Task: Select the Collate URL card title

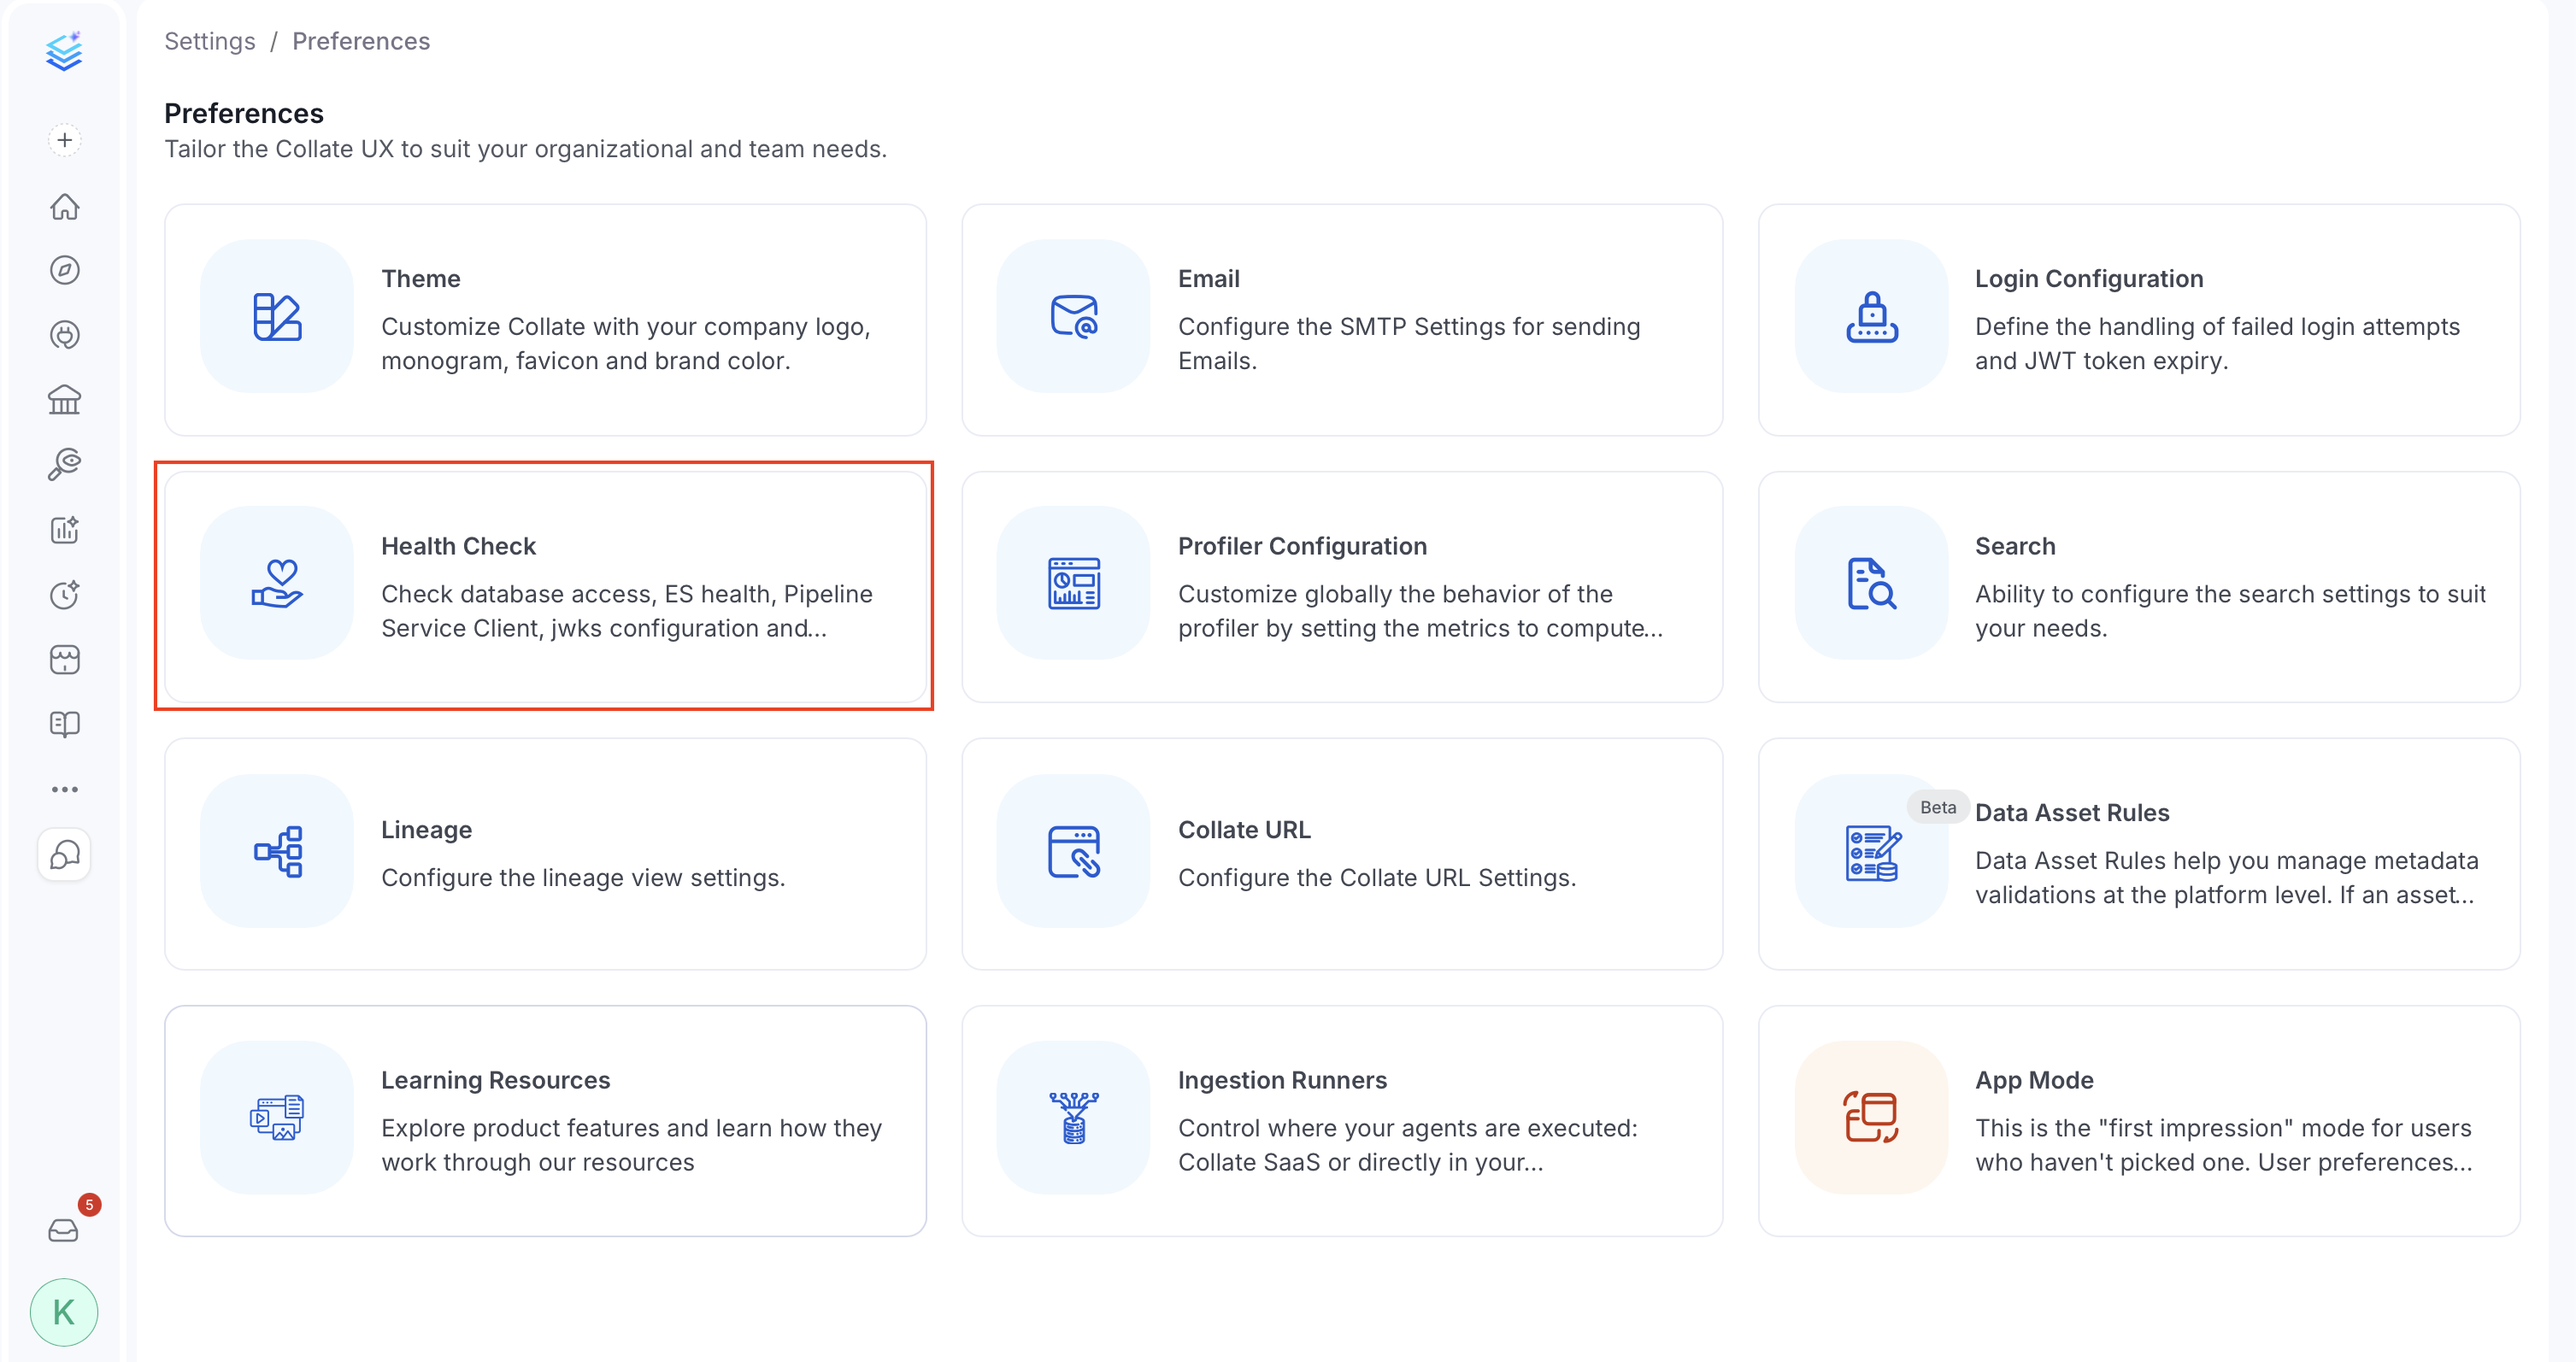Action: 1244,830
